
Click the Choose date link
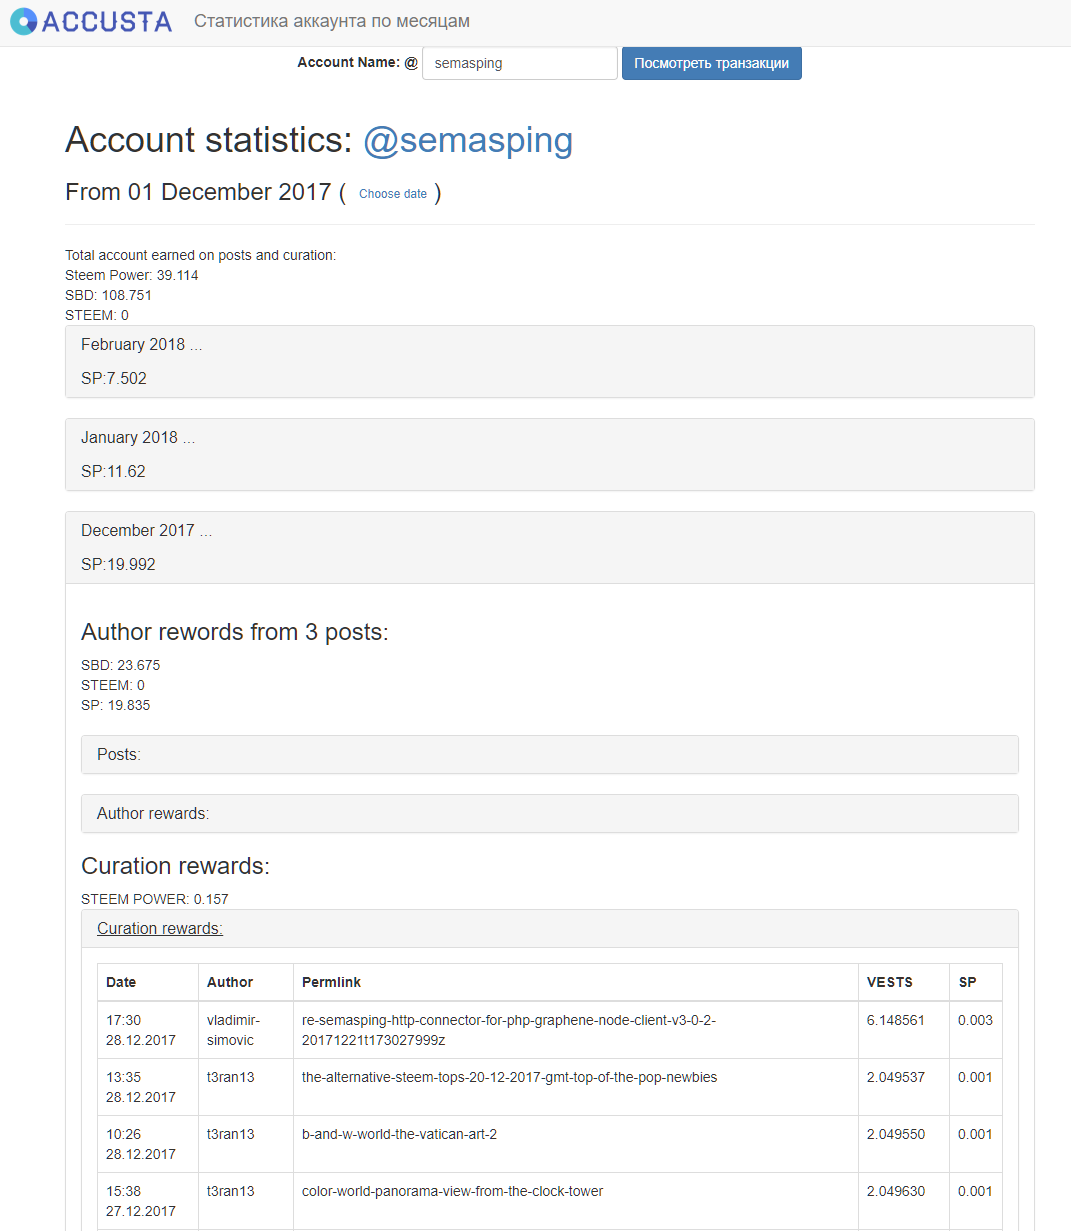pos(393,194)
